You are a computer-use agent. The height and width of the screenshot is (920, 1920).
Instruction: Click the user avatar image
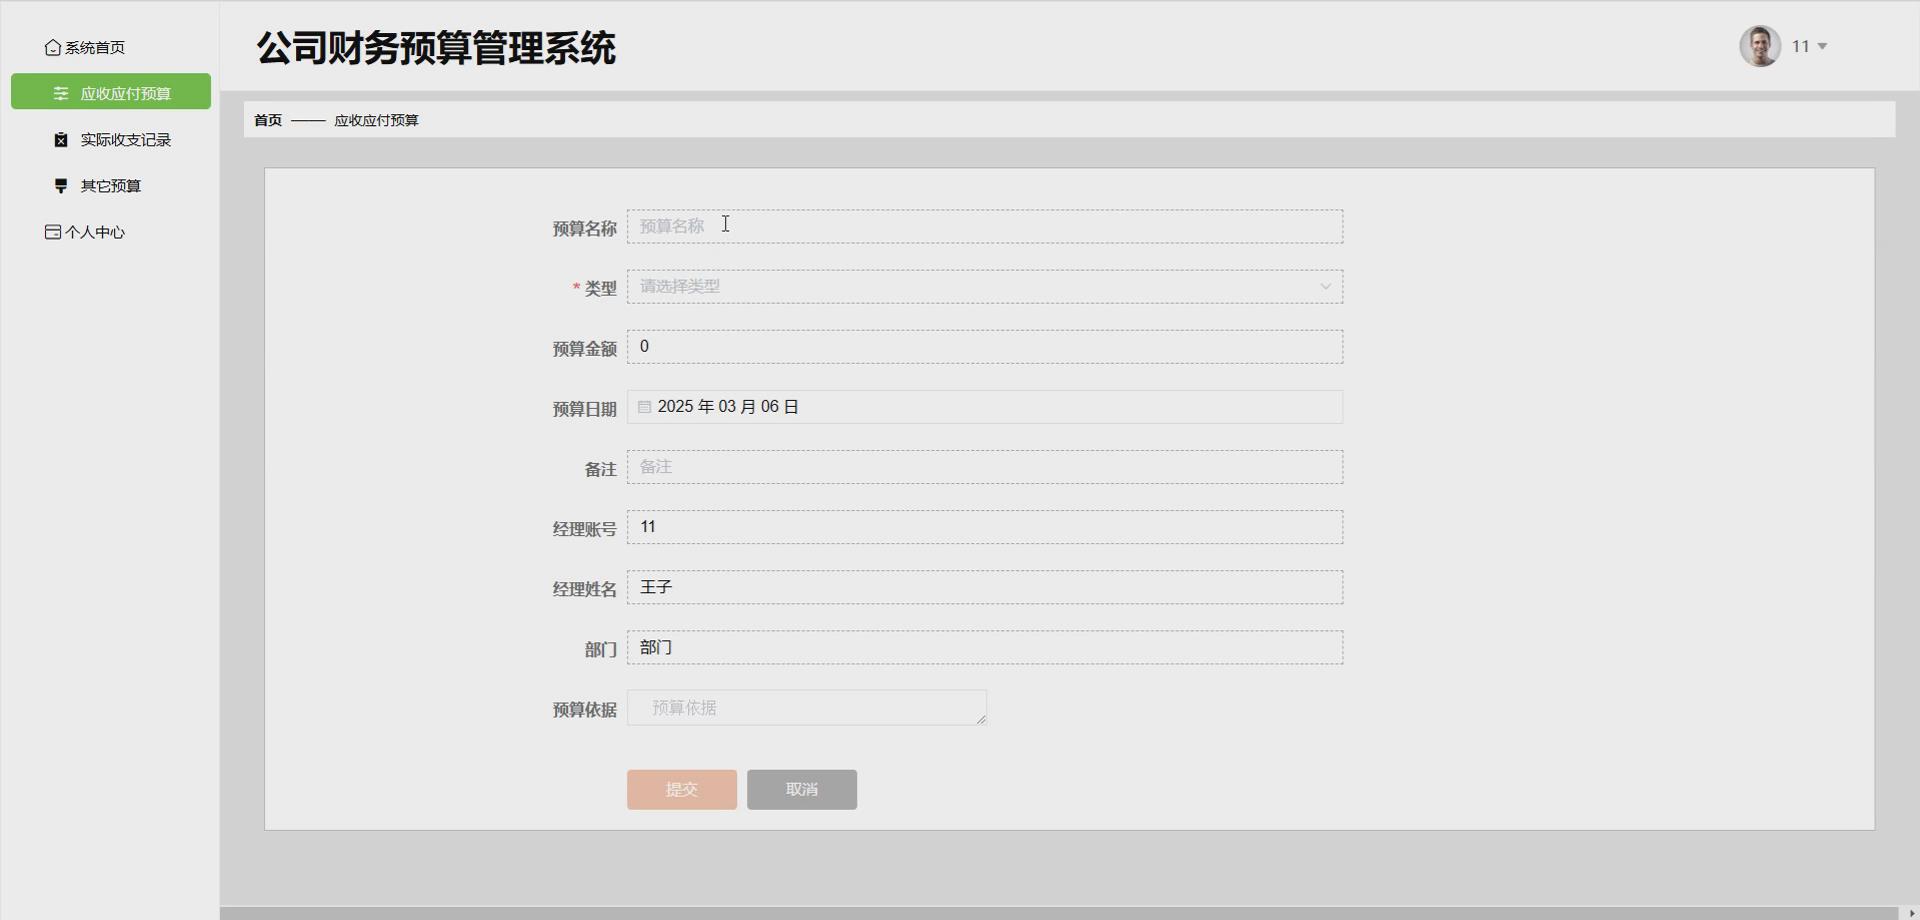click(x=1760, y=45)
